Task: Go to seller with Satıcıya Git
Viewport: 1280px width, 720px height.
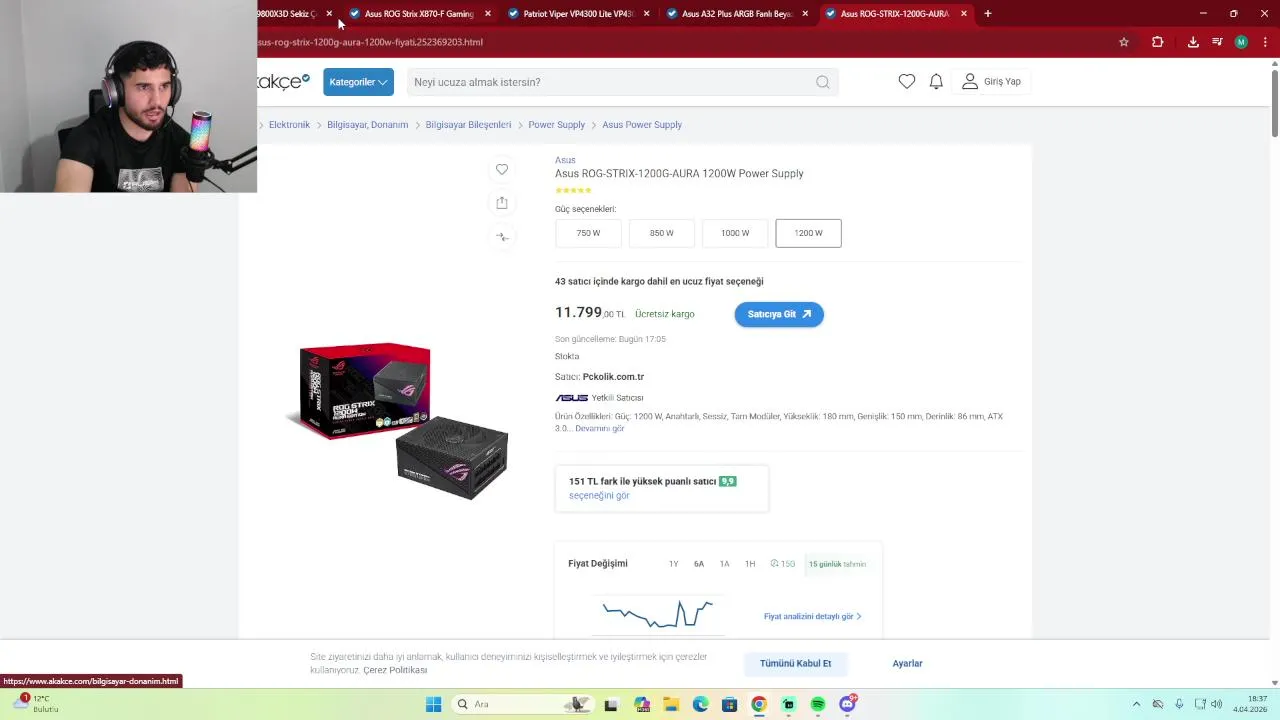Action: 779,314
